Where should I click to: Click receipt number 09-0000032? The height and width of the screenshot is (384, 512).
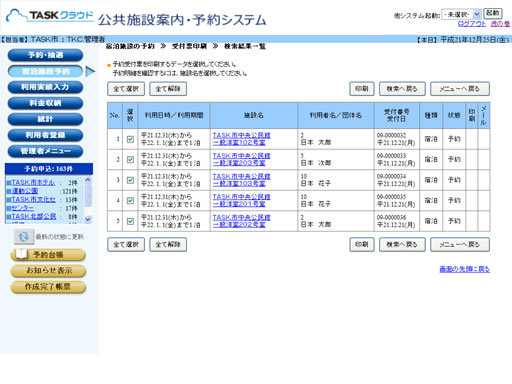click(x=391, y=135)
